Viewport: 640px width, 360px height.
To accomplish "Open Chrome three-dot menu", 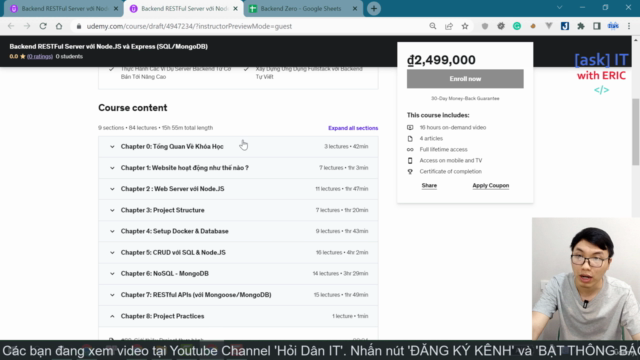I will pyautogui.click(x=629, y=26).
